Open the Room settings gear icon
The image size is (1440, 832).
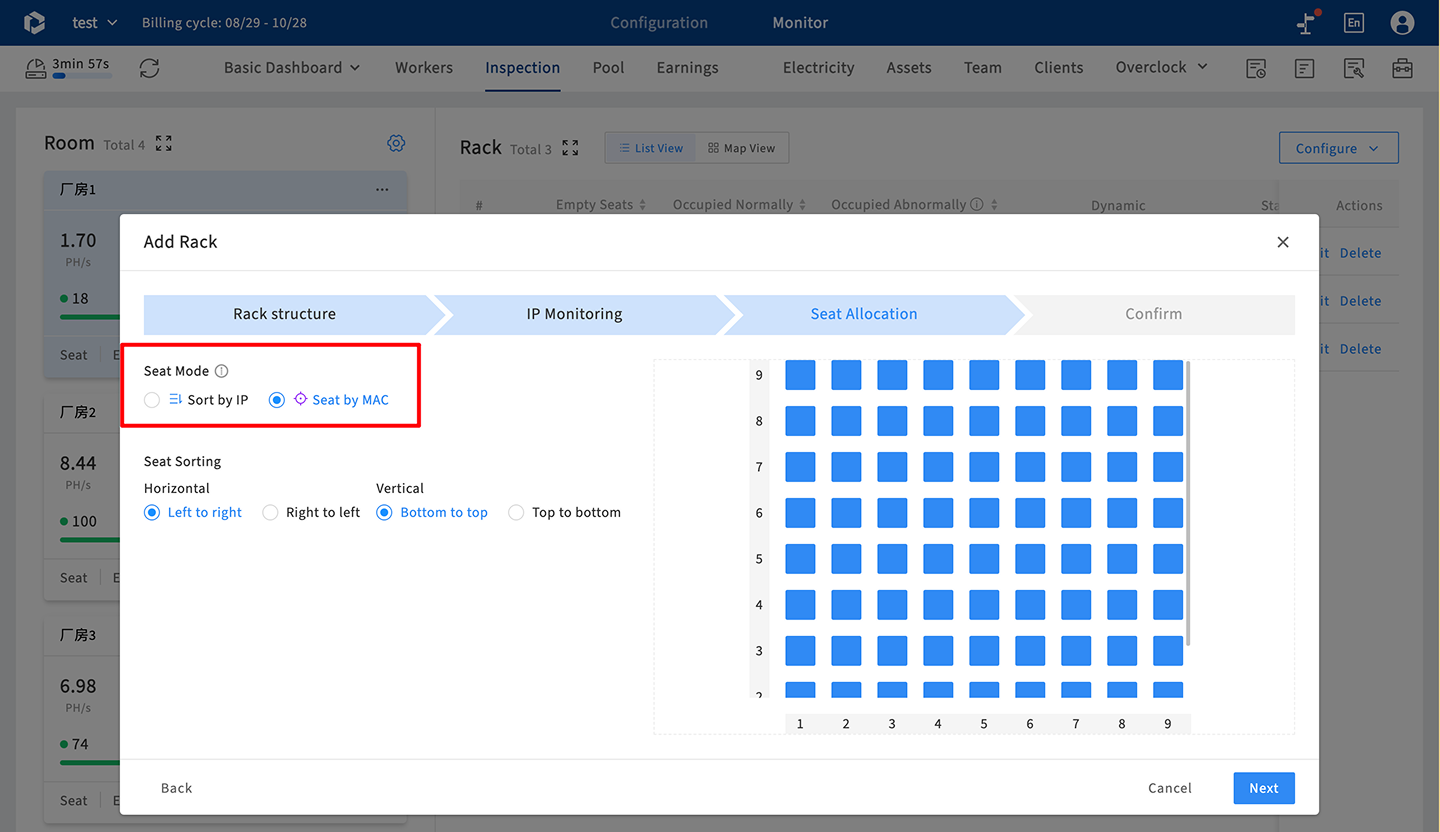click(x=396, y=144)
